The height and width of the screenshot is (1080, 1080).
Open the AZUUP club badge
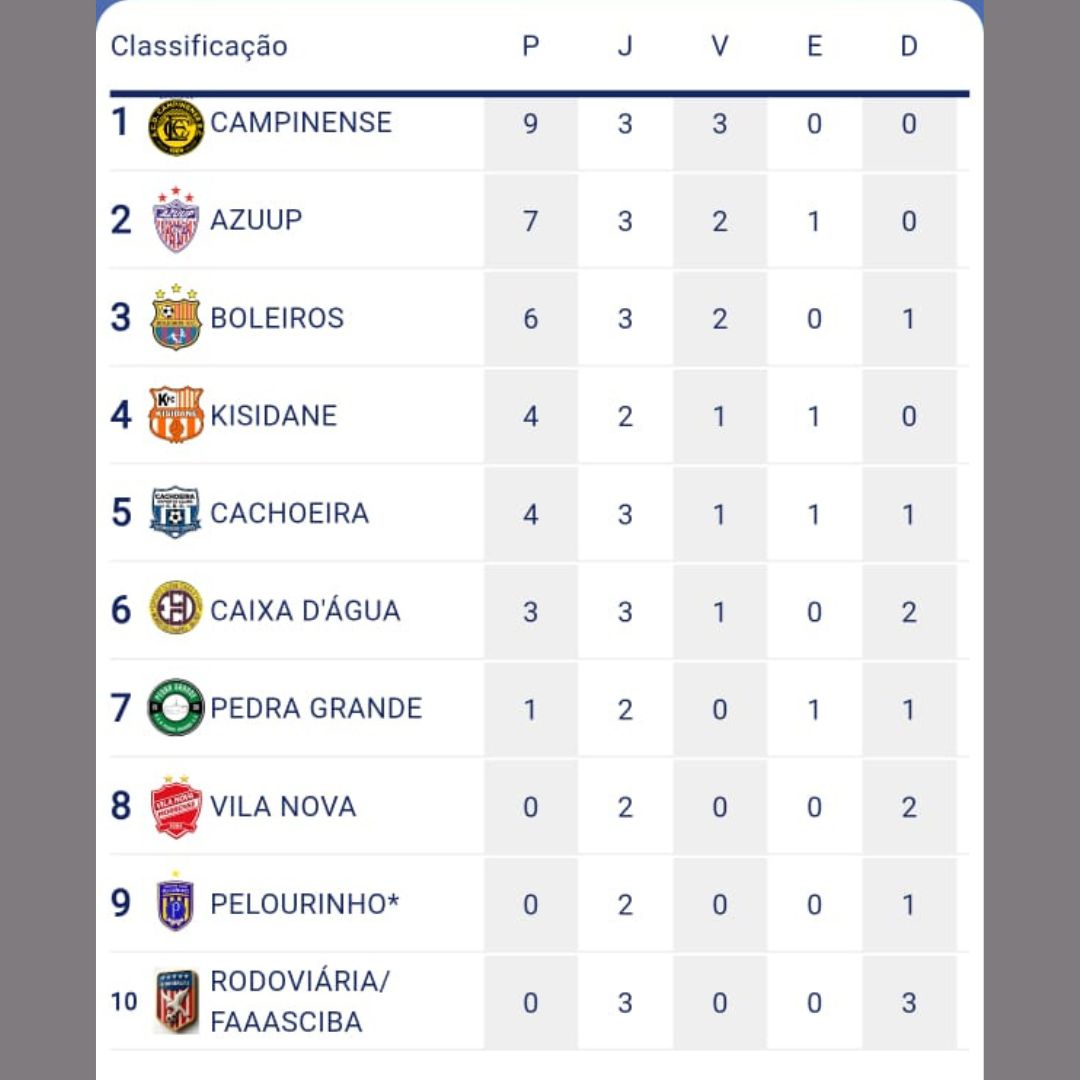(x=176, y=220)
